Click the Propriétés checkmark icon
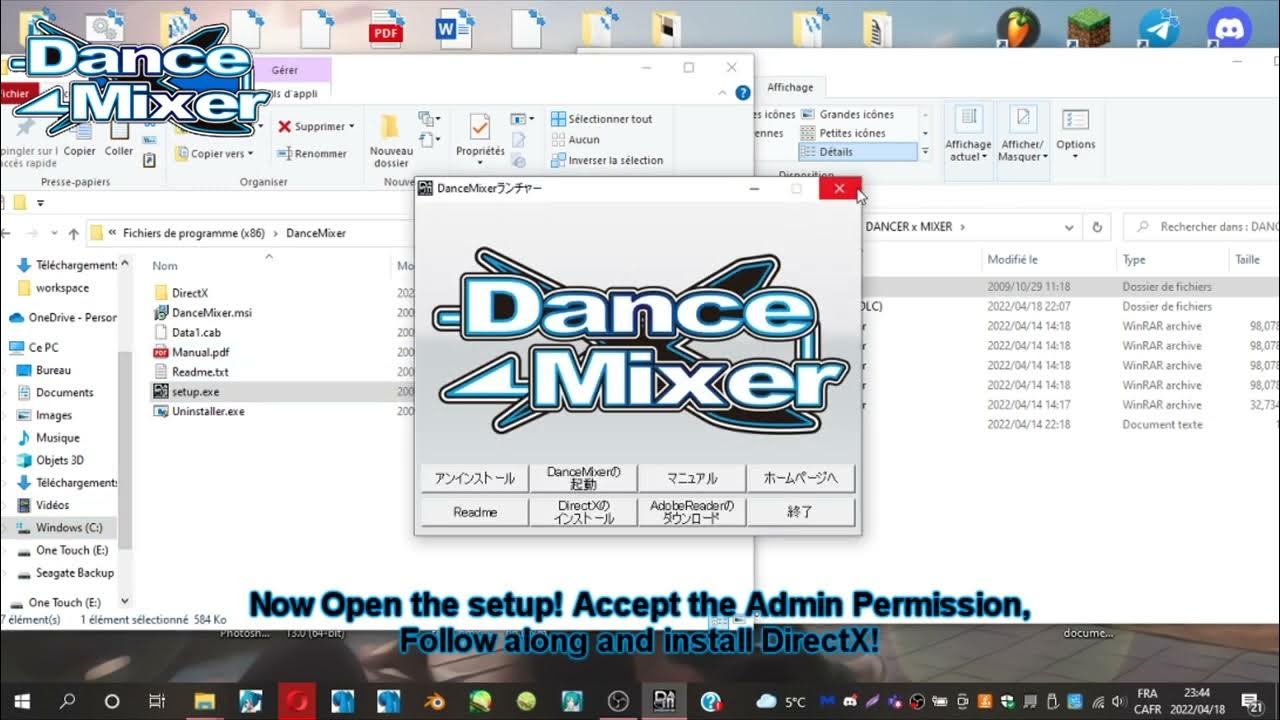 (480, 127)
